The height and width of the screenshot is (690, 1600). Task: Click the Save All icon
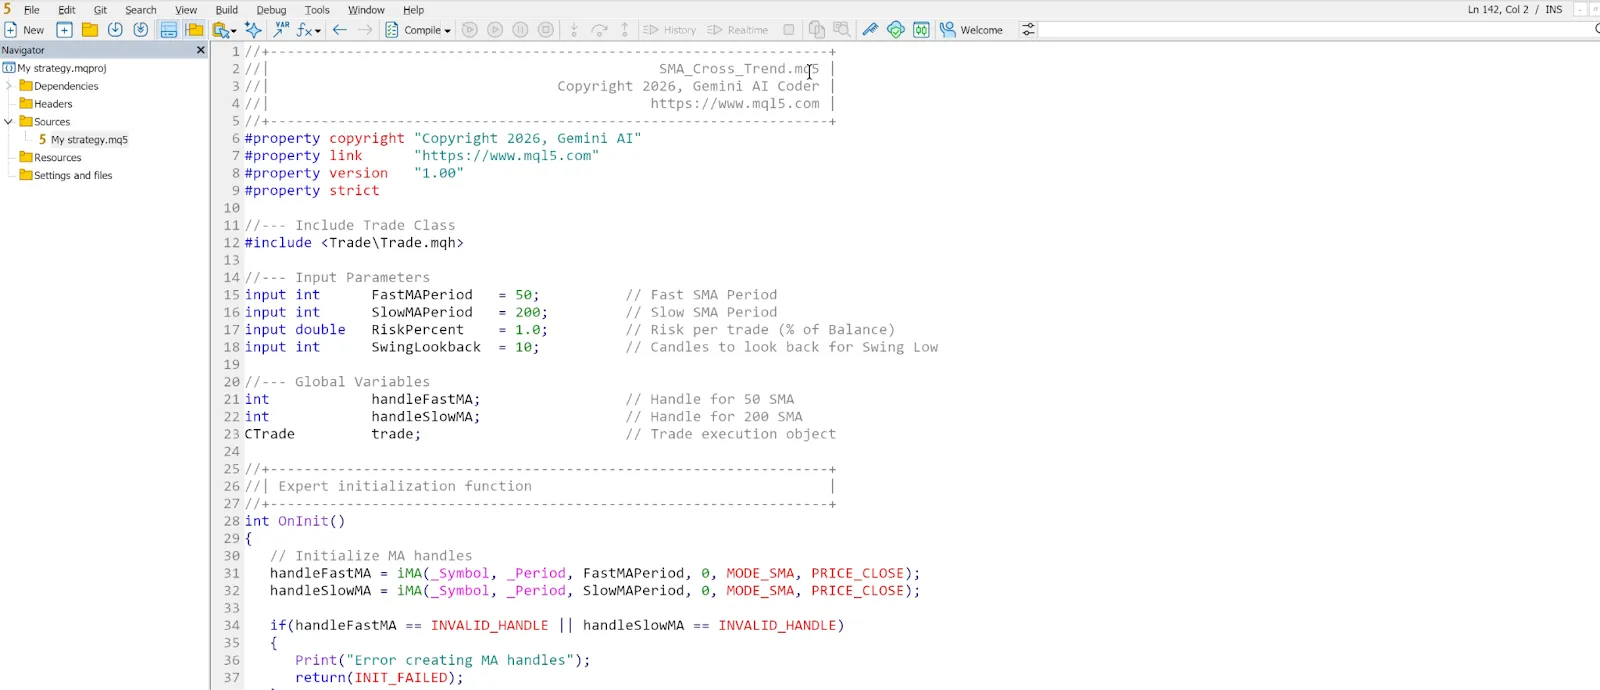tap(141, 30)
